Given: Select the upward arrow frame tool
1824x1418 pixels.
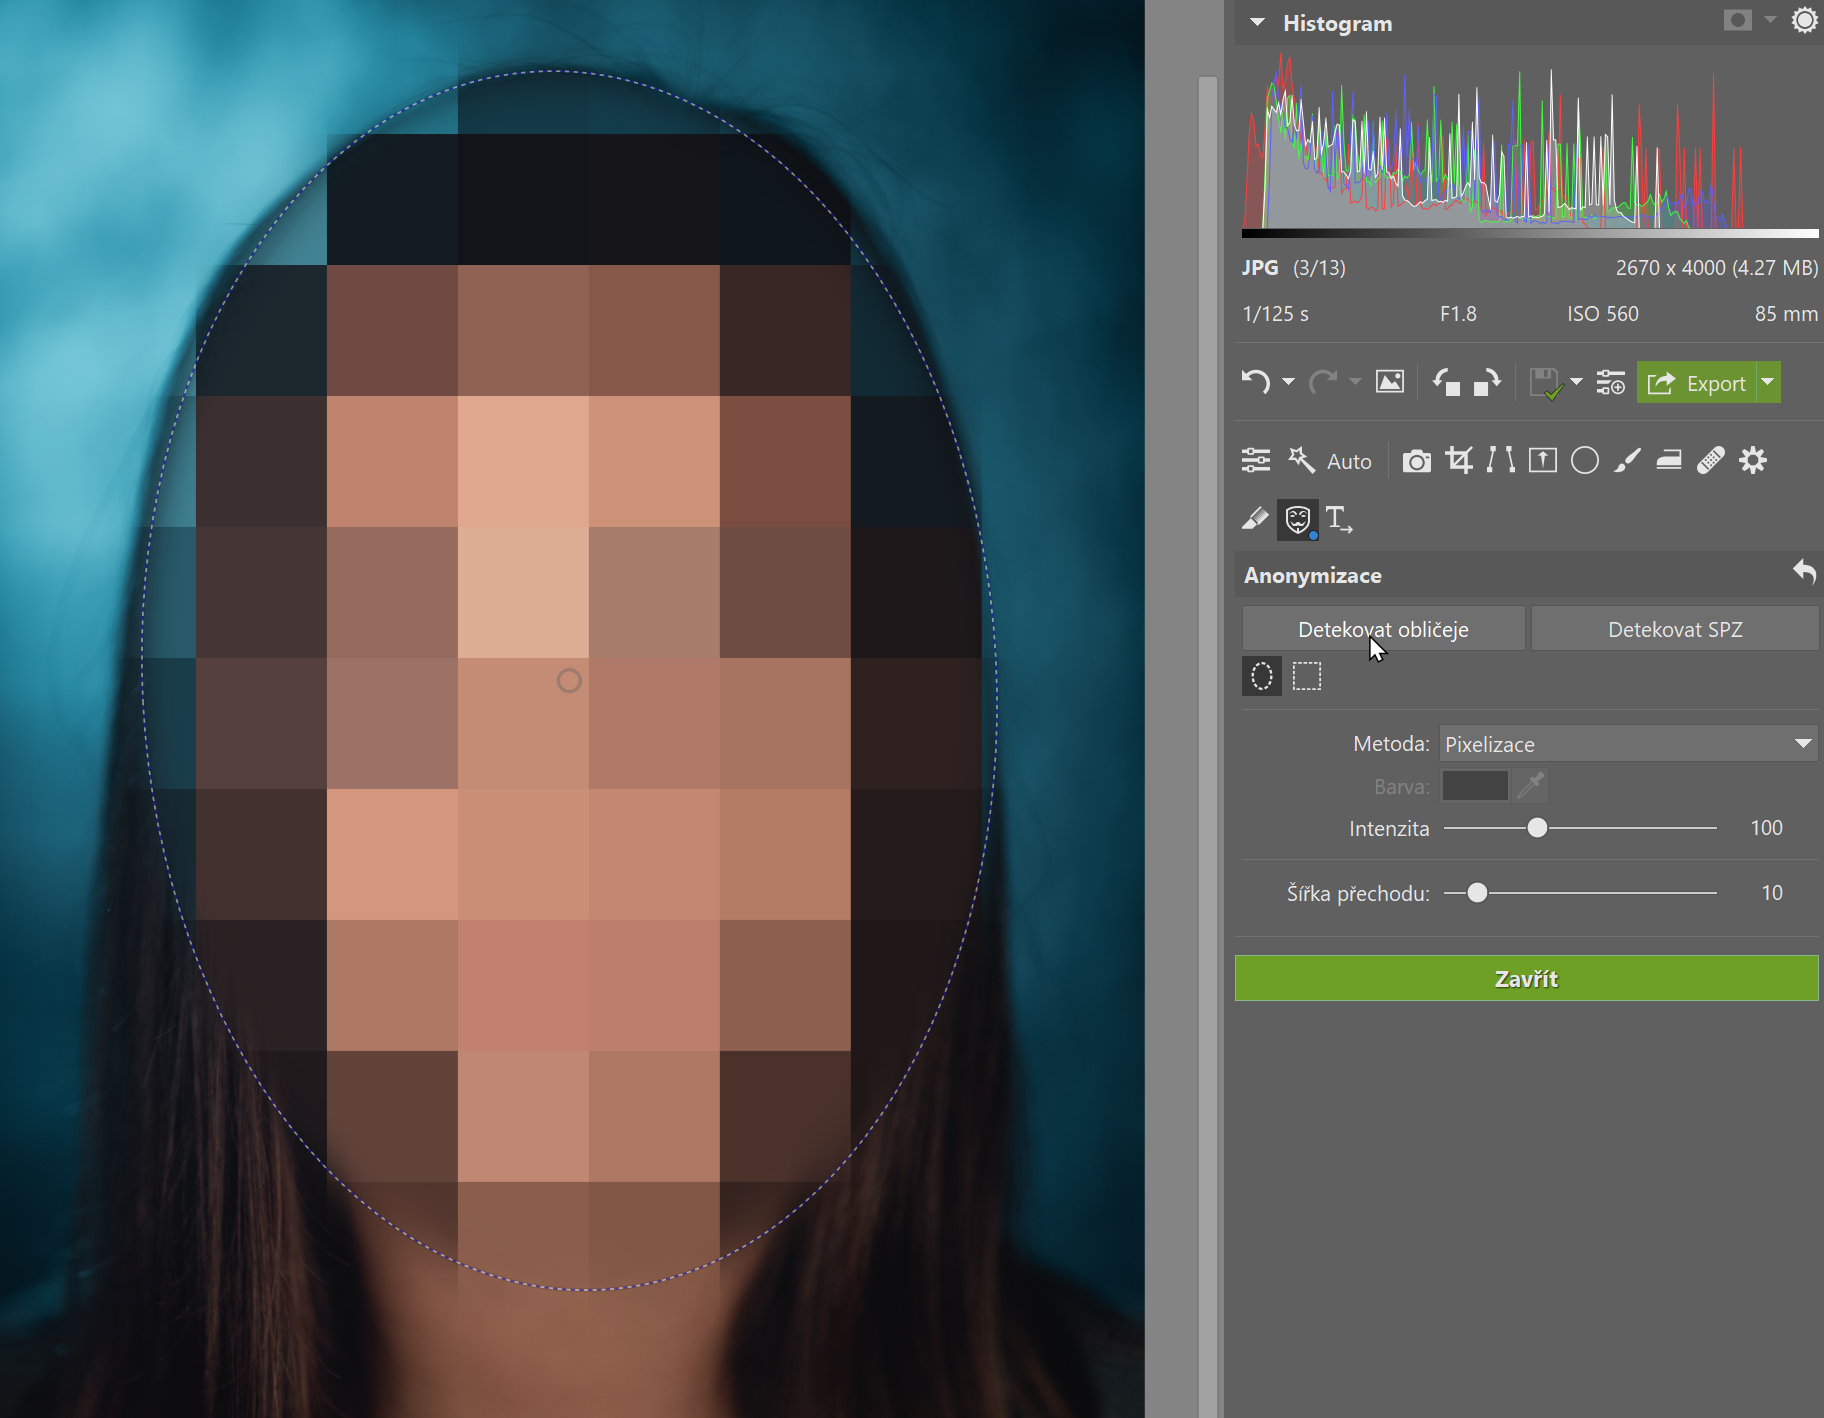Looking at the screenshot, I should coord(1543,460).
